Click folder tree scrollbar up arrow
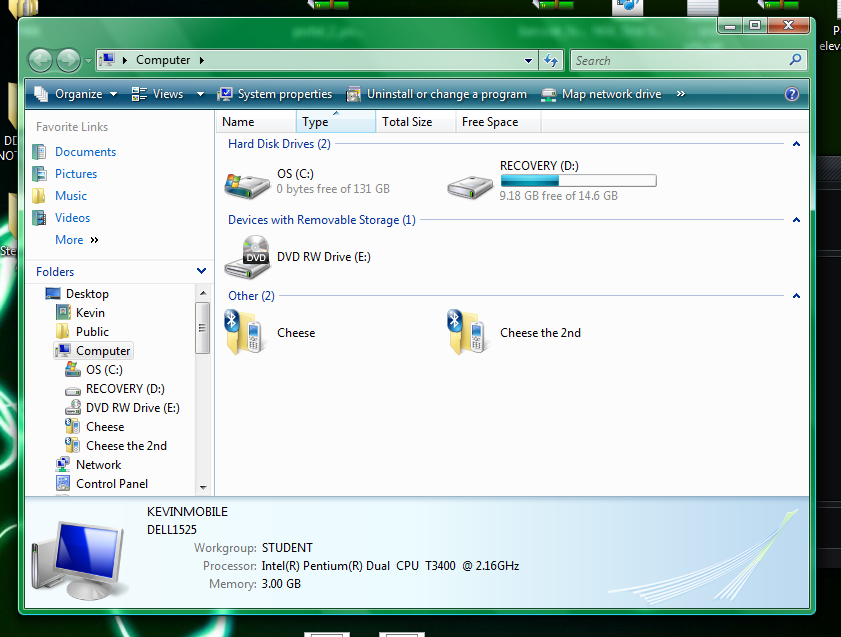This screenshot has width=841, height=637. pos(203,293)
